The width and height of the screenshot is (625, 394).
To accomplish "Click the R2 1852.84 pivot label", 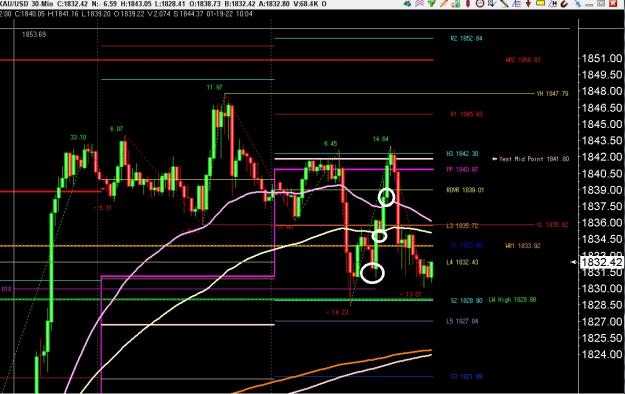I will tap(466, 39).
